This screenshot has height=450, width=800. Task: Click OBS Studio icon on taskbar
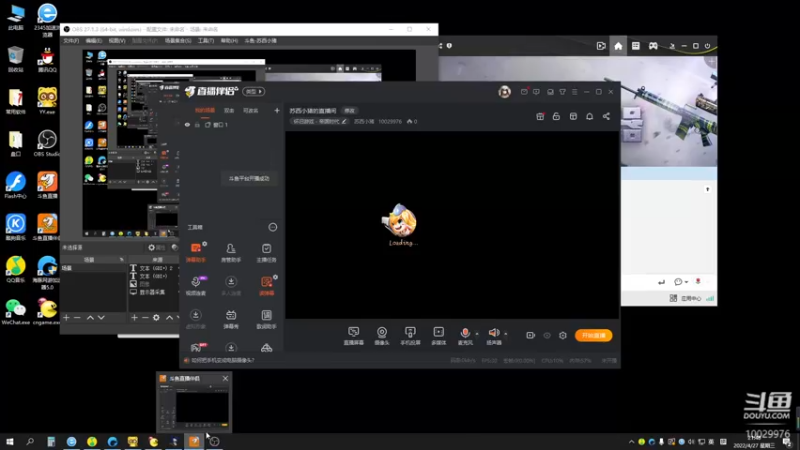pos(214,441)
